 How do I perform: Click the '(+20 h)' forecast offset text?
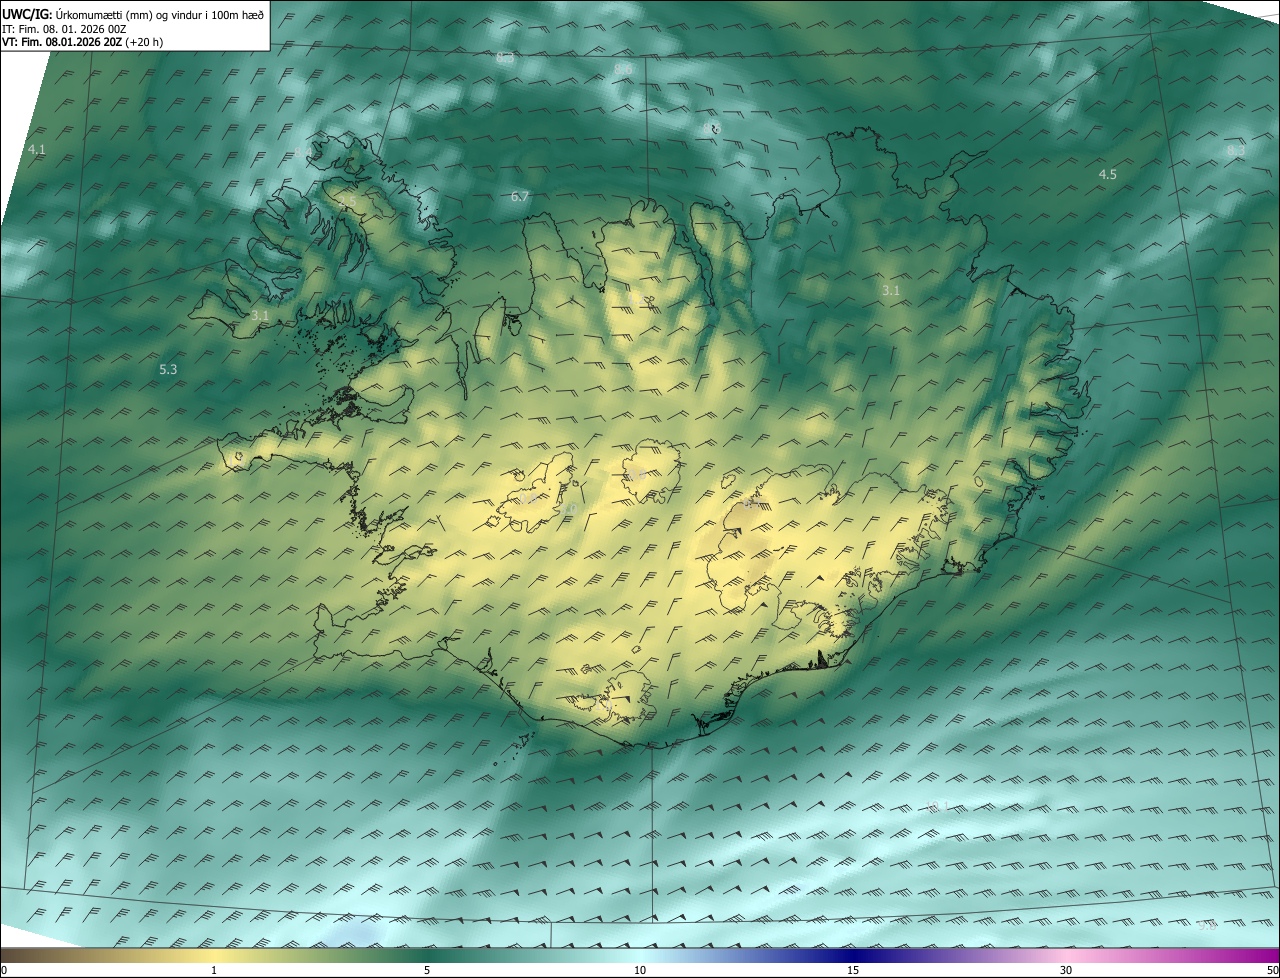pyautogui.click(x=144, y=42)
